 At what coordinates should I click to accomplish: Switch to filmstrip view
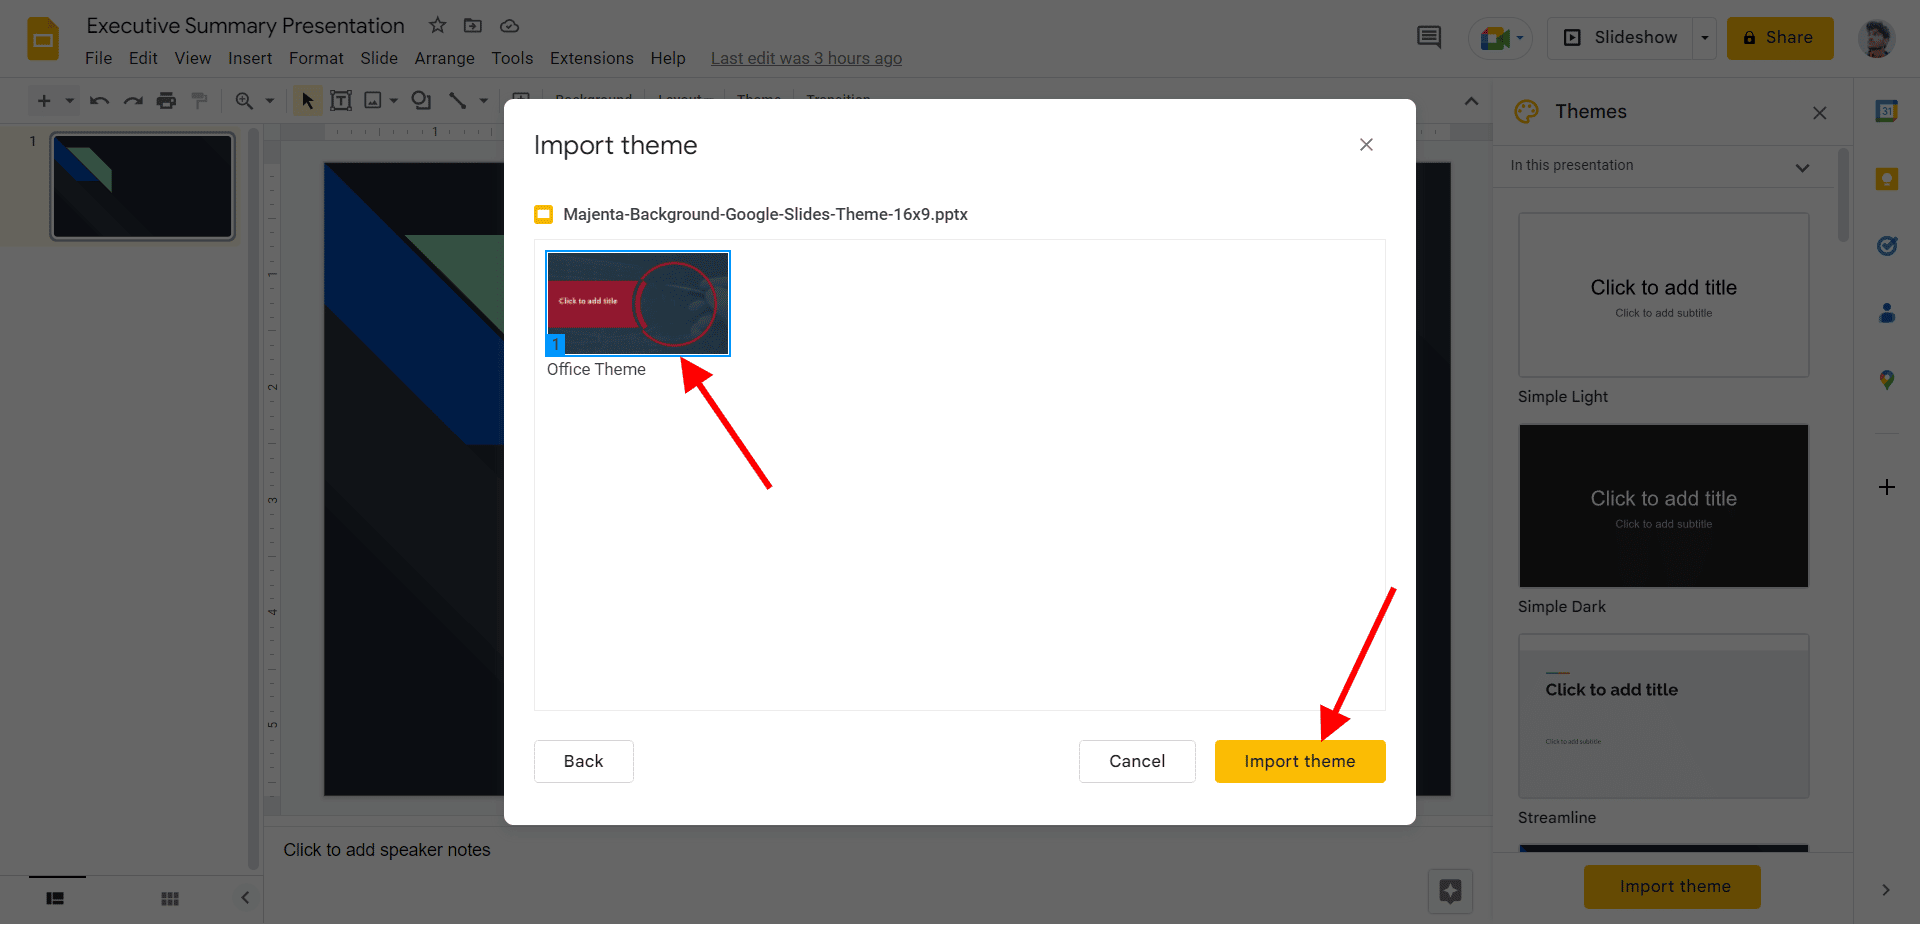click(55, 898)
